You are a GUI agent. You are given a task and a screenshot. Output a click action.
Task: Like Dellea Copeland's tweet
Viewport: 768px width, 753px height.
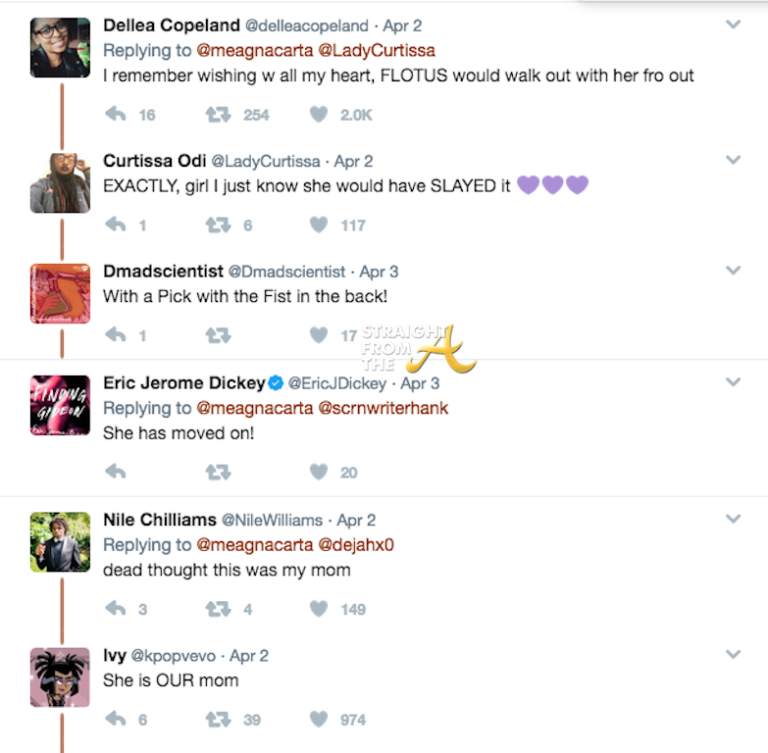pos(318,115)
